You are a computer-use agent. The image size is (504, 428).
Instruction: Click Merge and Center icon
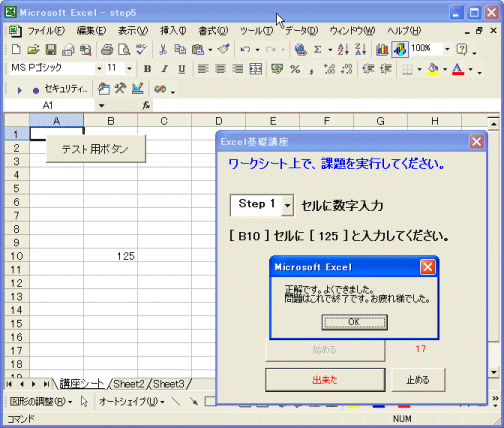click(256, 69)
